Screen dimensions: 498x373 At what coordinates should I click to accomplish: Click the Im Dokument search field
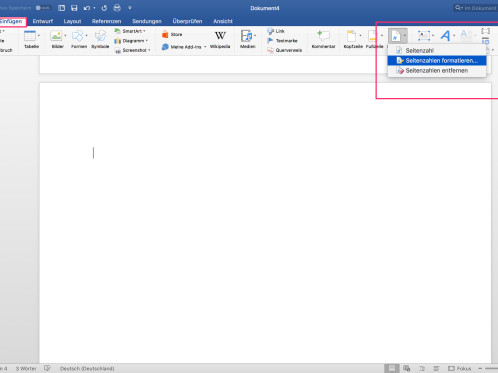[476, 8]
